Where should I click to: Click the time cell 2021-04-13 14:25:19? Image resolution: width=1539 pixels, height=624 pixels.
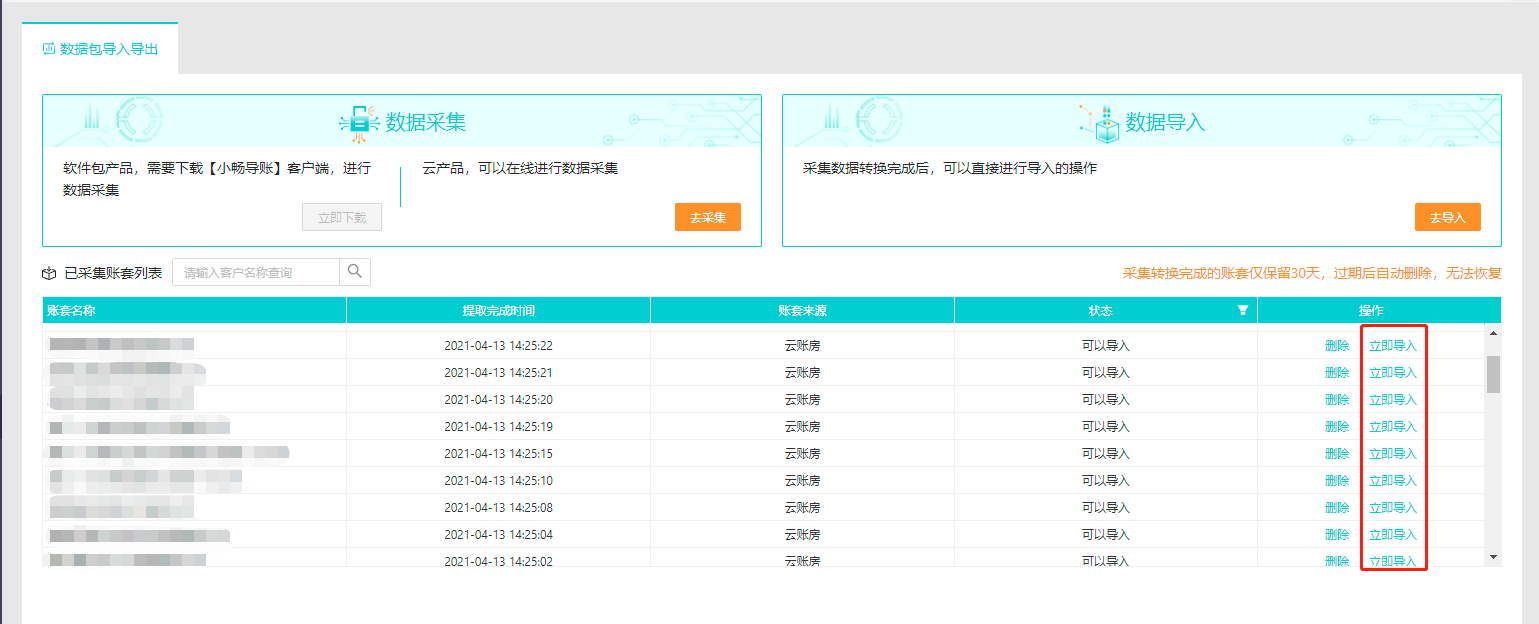(498, 427)
